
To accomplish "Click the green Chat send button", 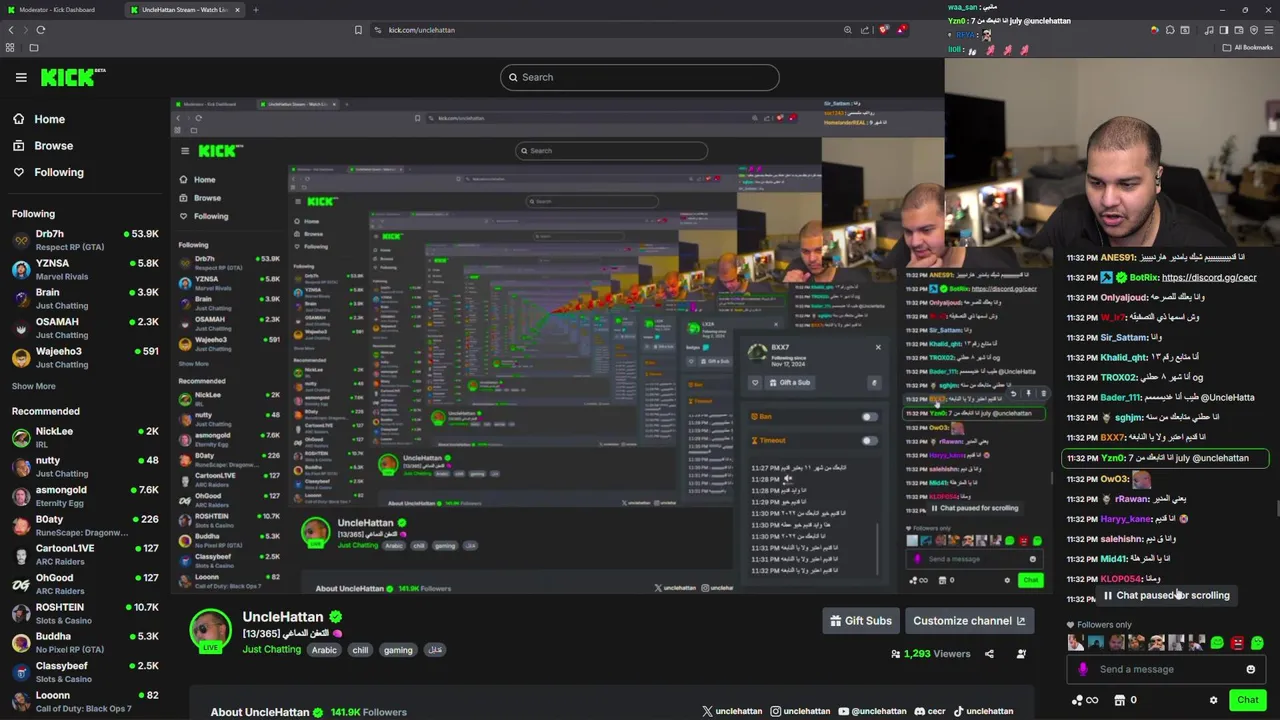I will point(1247,700).
